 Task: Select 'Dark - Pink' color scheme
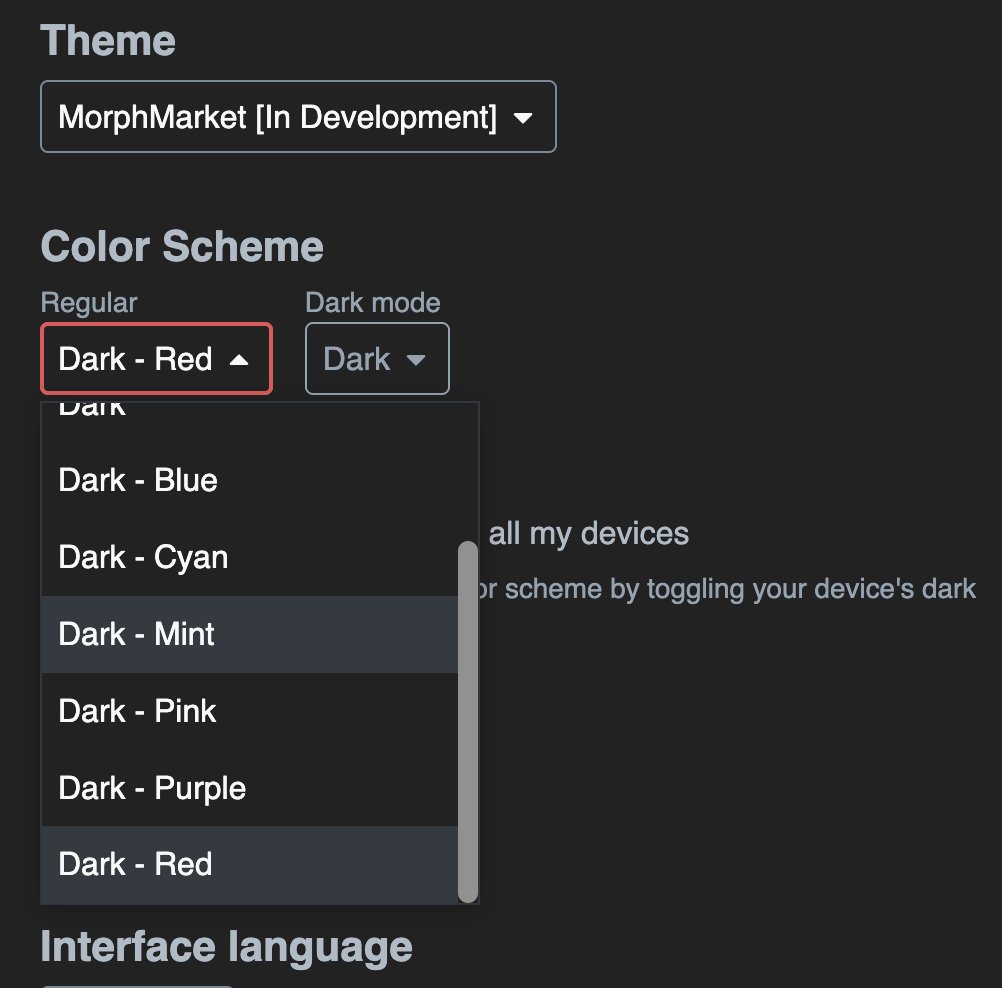[138, 711]
